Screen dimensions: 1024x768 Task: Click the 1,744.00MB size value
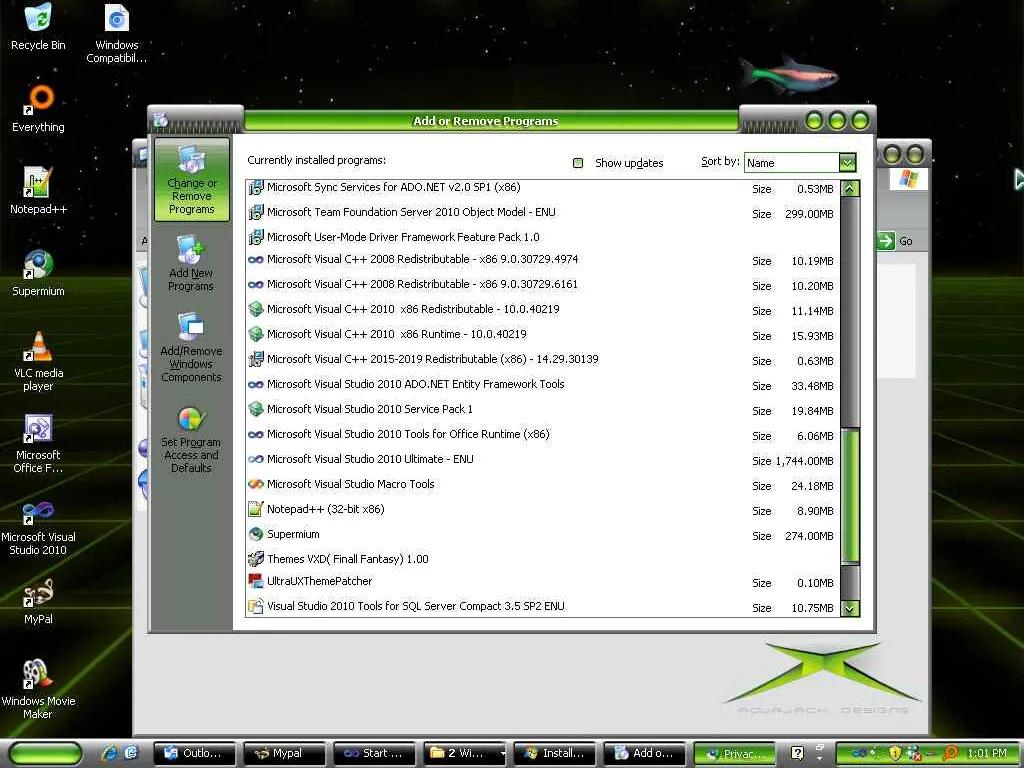804,461
